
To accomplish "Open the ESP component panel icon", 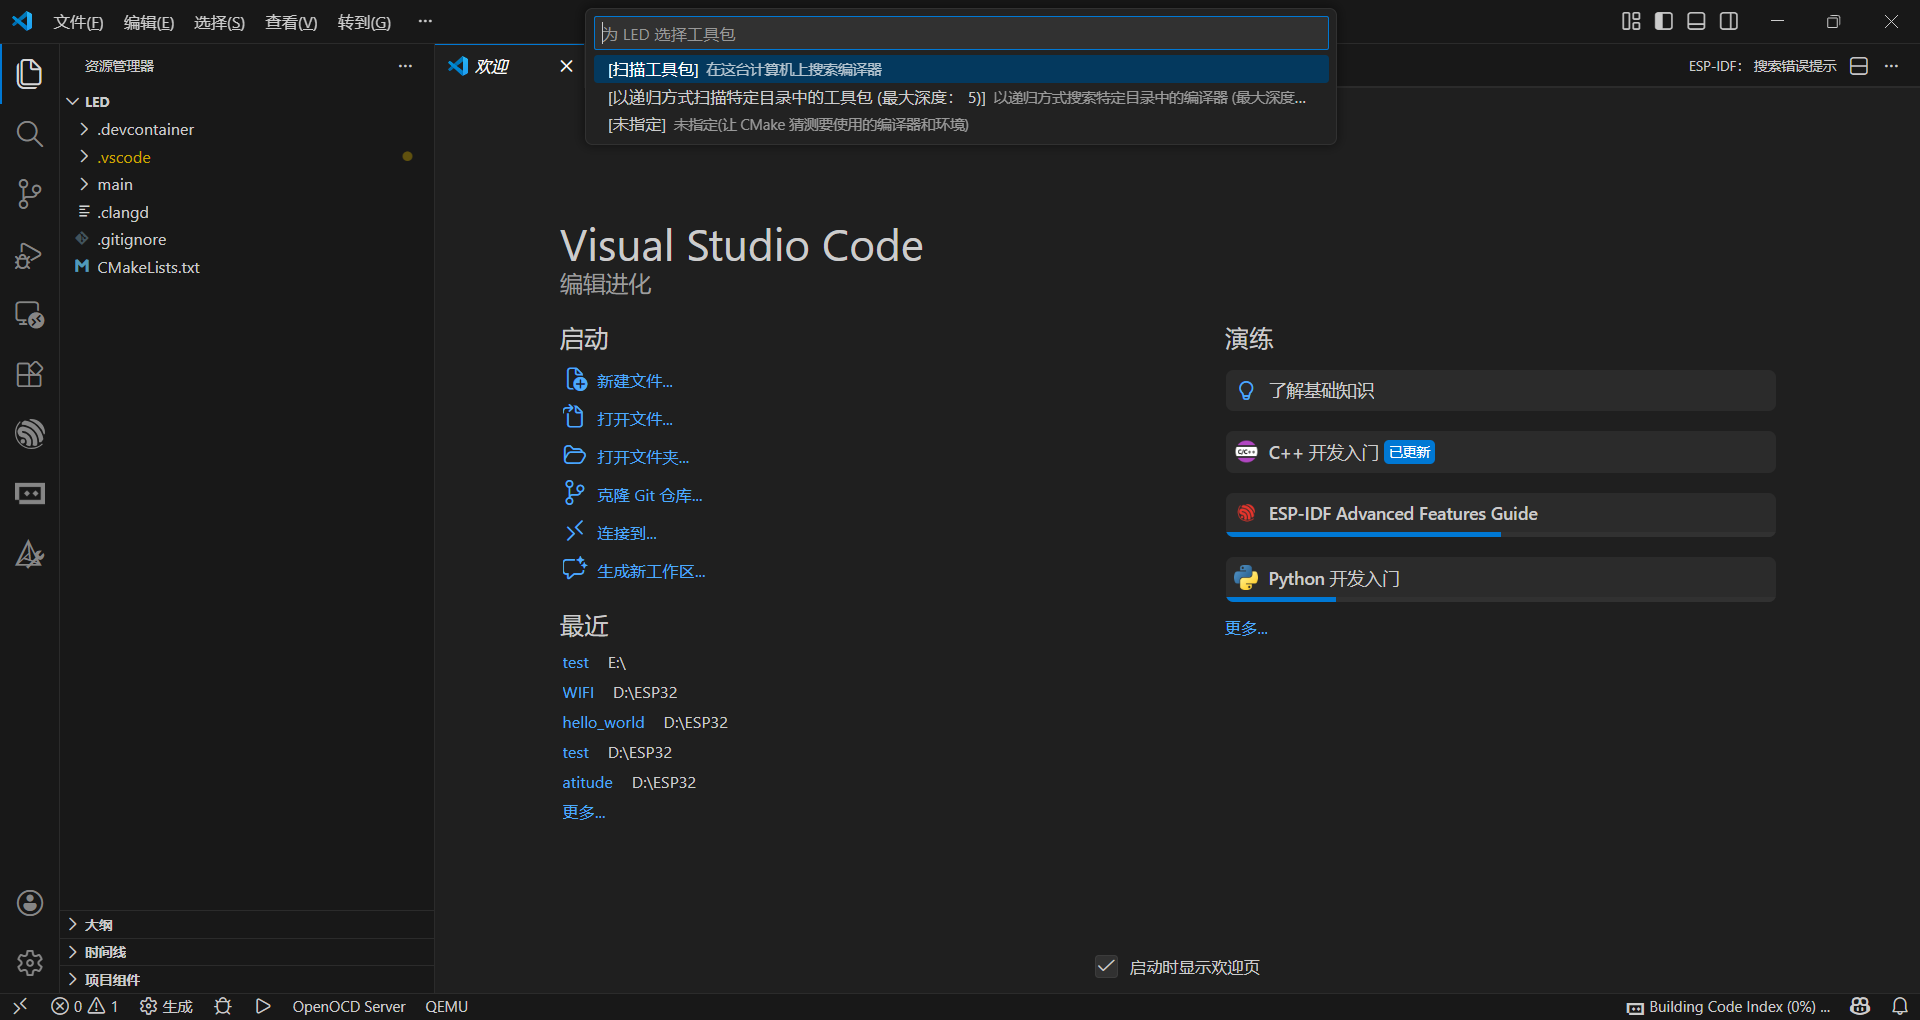I will pyautogui.click(x=29, y=494).
